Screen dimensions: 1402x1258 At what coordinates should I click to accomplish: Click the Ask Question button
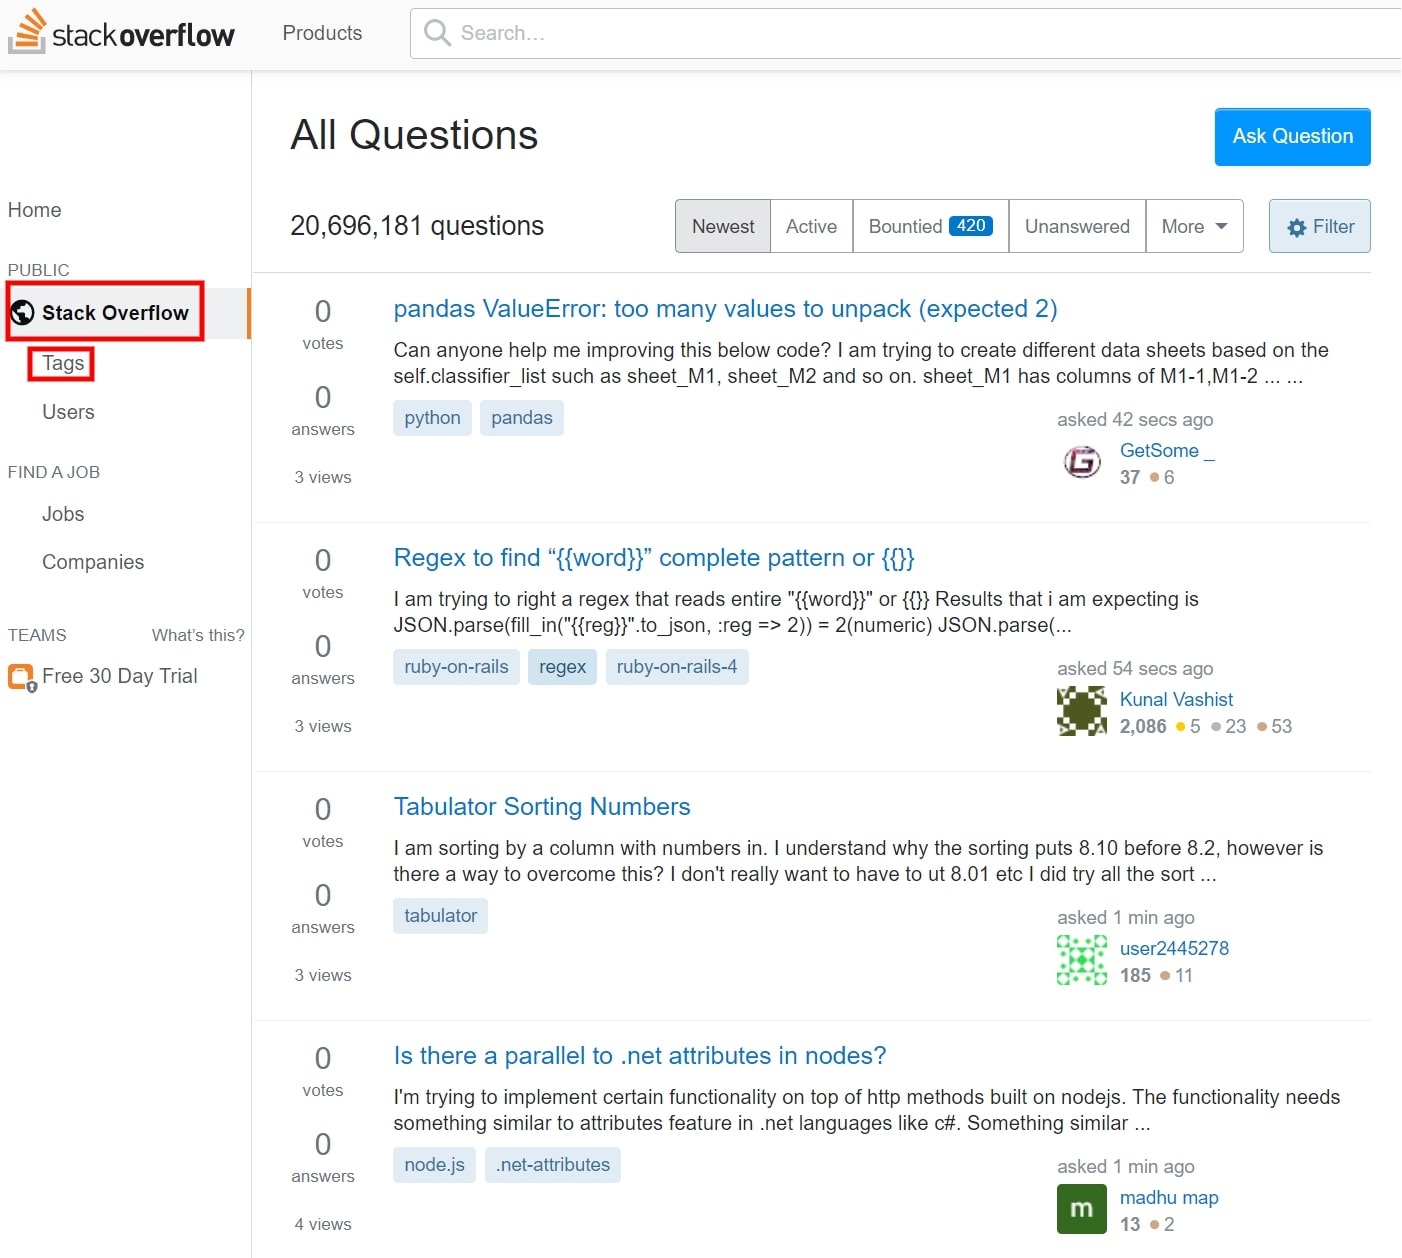point(1292,137)
